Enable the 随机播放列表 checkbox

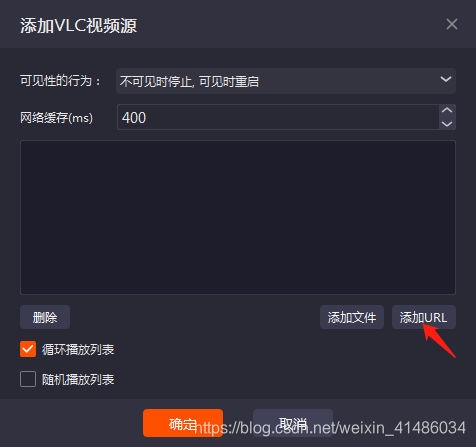click(x=28, y=379)
